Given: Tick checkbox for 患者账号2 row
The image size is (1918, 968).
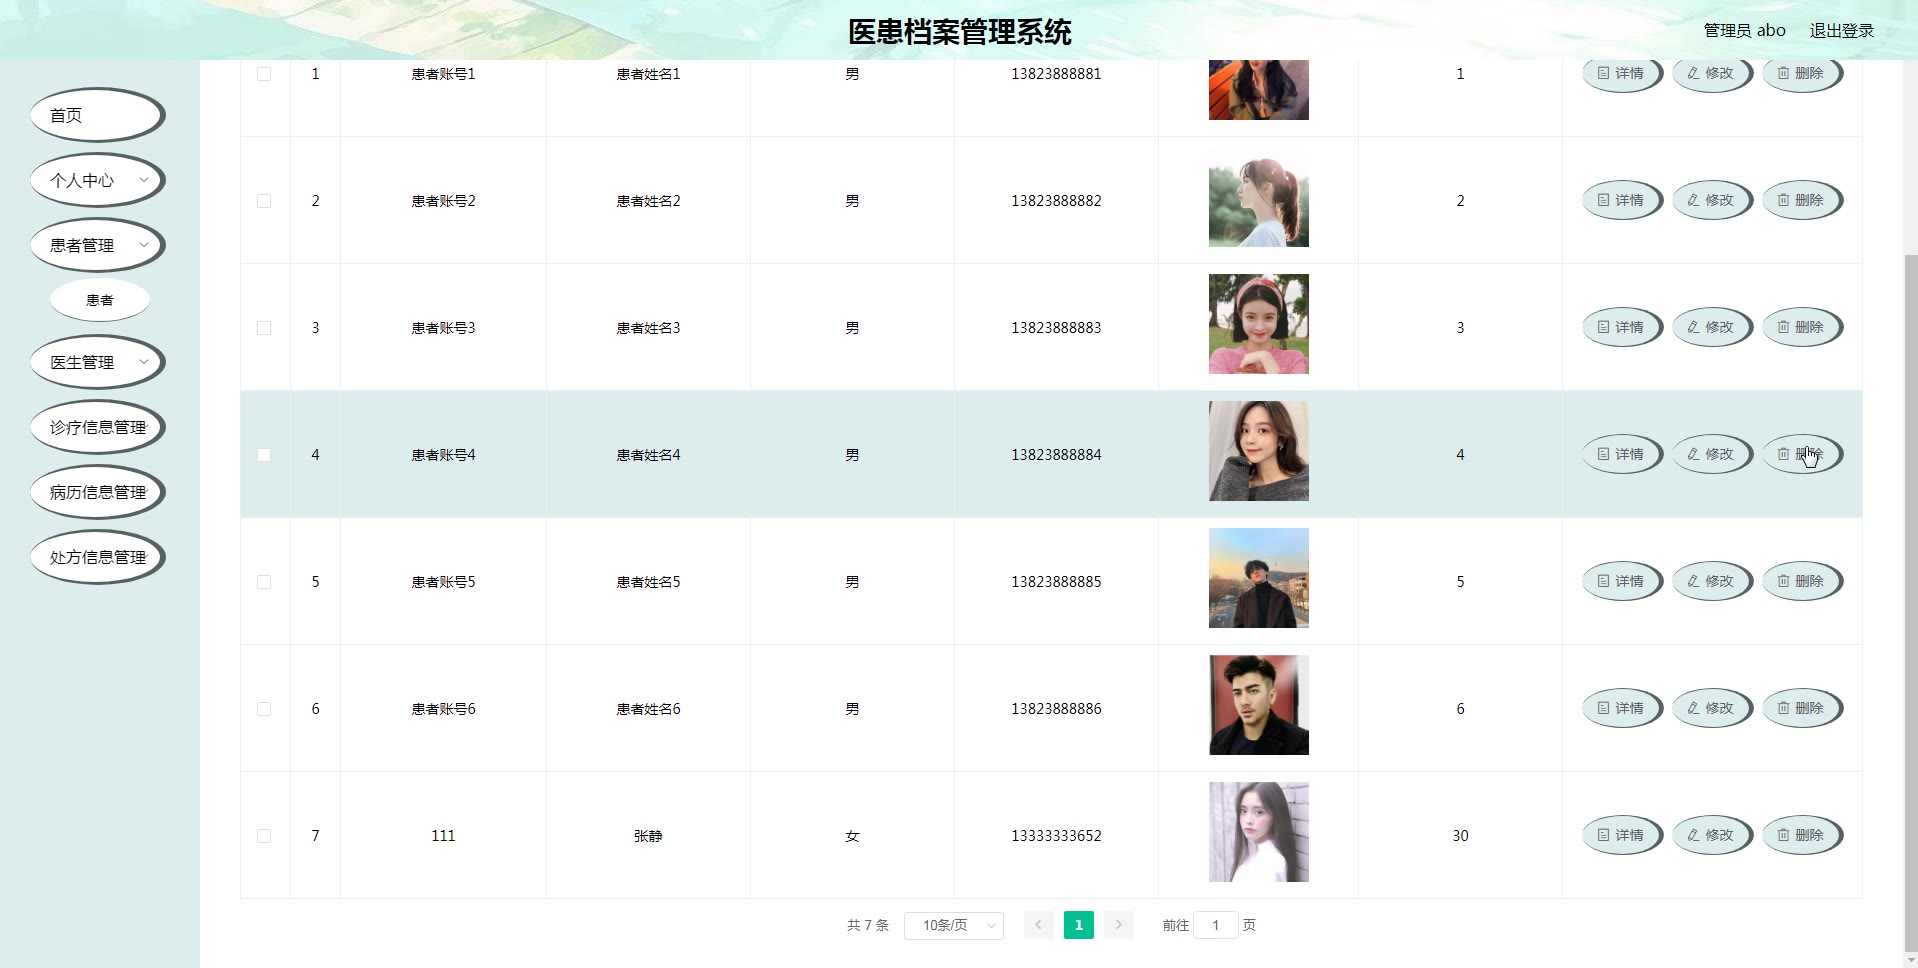Looking at the screenshot, I should (x=264, y=201).
